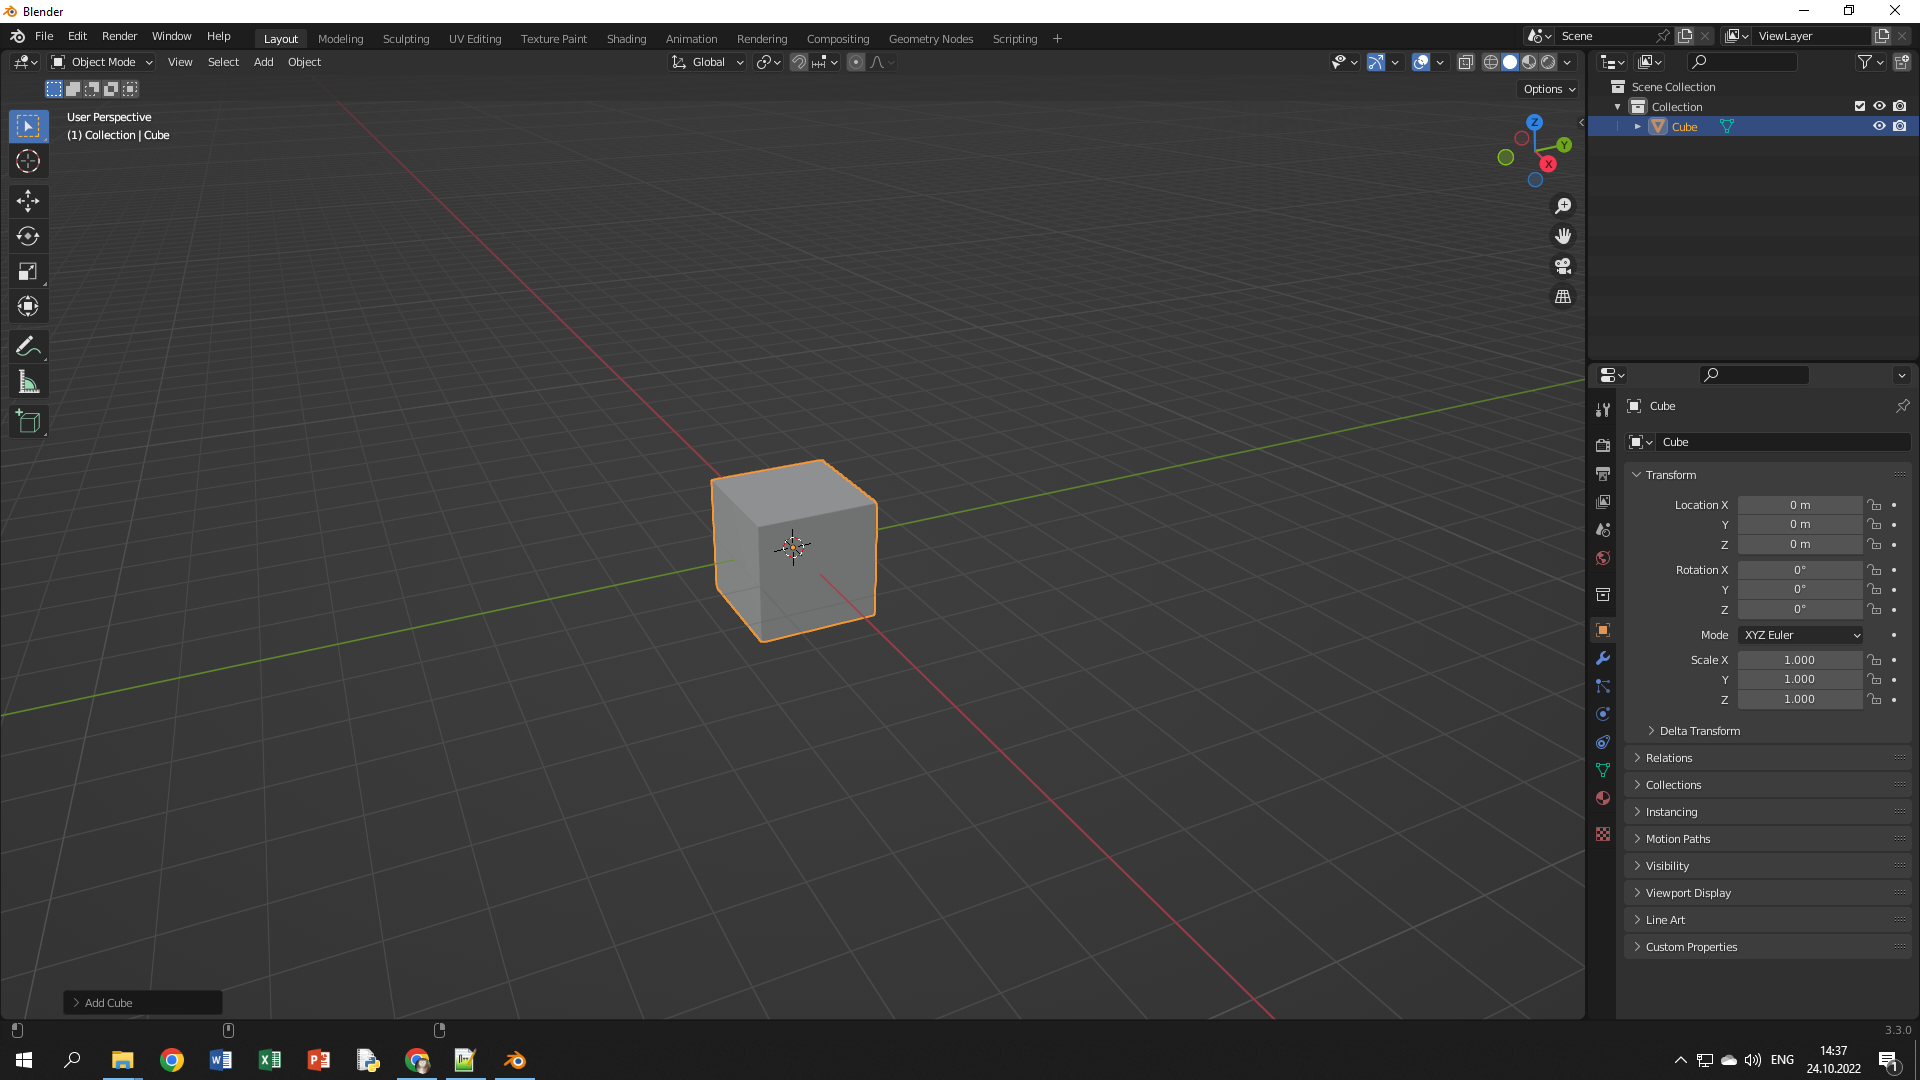
Task: Activate the Transform tool
Action: [x=28, y=306]
